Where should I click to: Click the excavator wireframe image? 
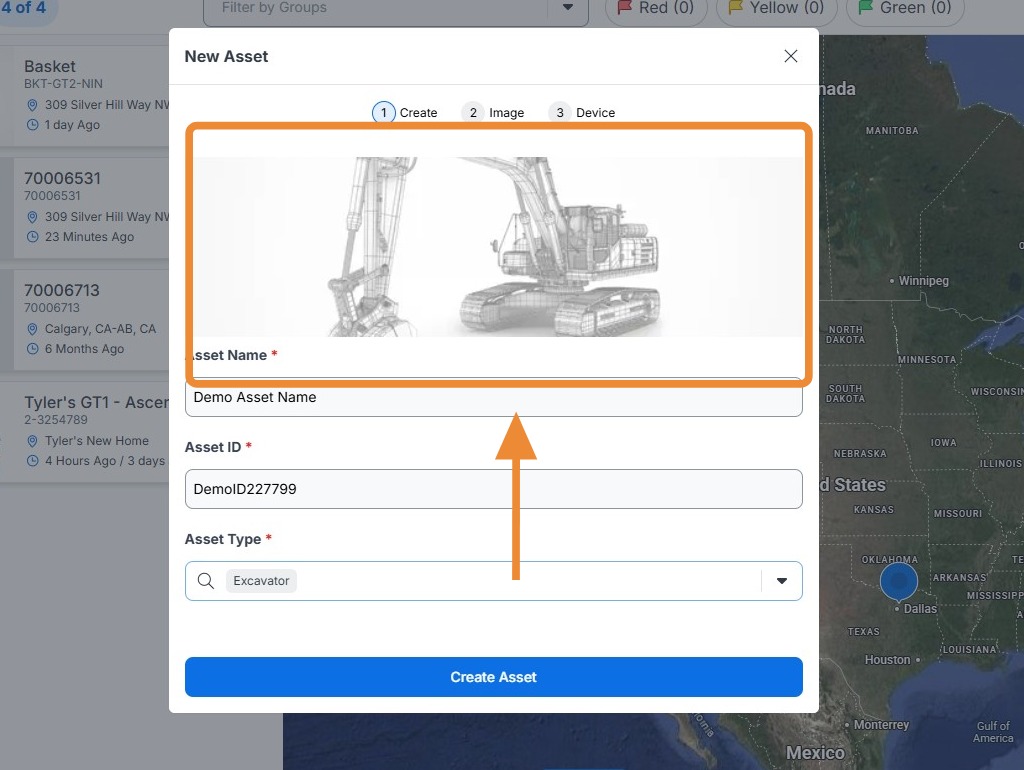click(x=498, y=246)
